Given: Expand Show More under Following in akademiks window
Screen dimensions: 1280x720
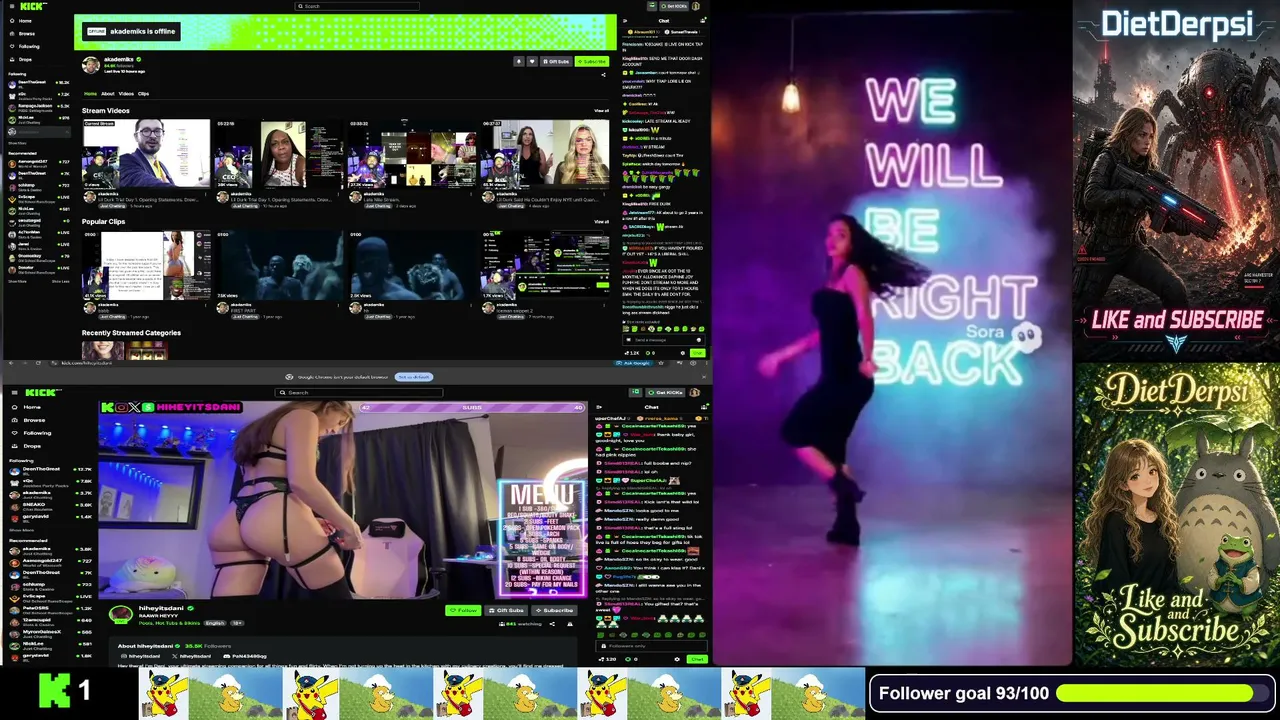Looking at the screenshot, I should [17, 143].
